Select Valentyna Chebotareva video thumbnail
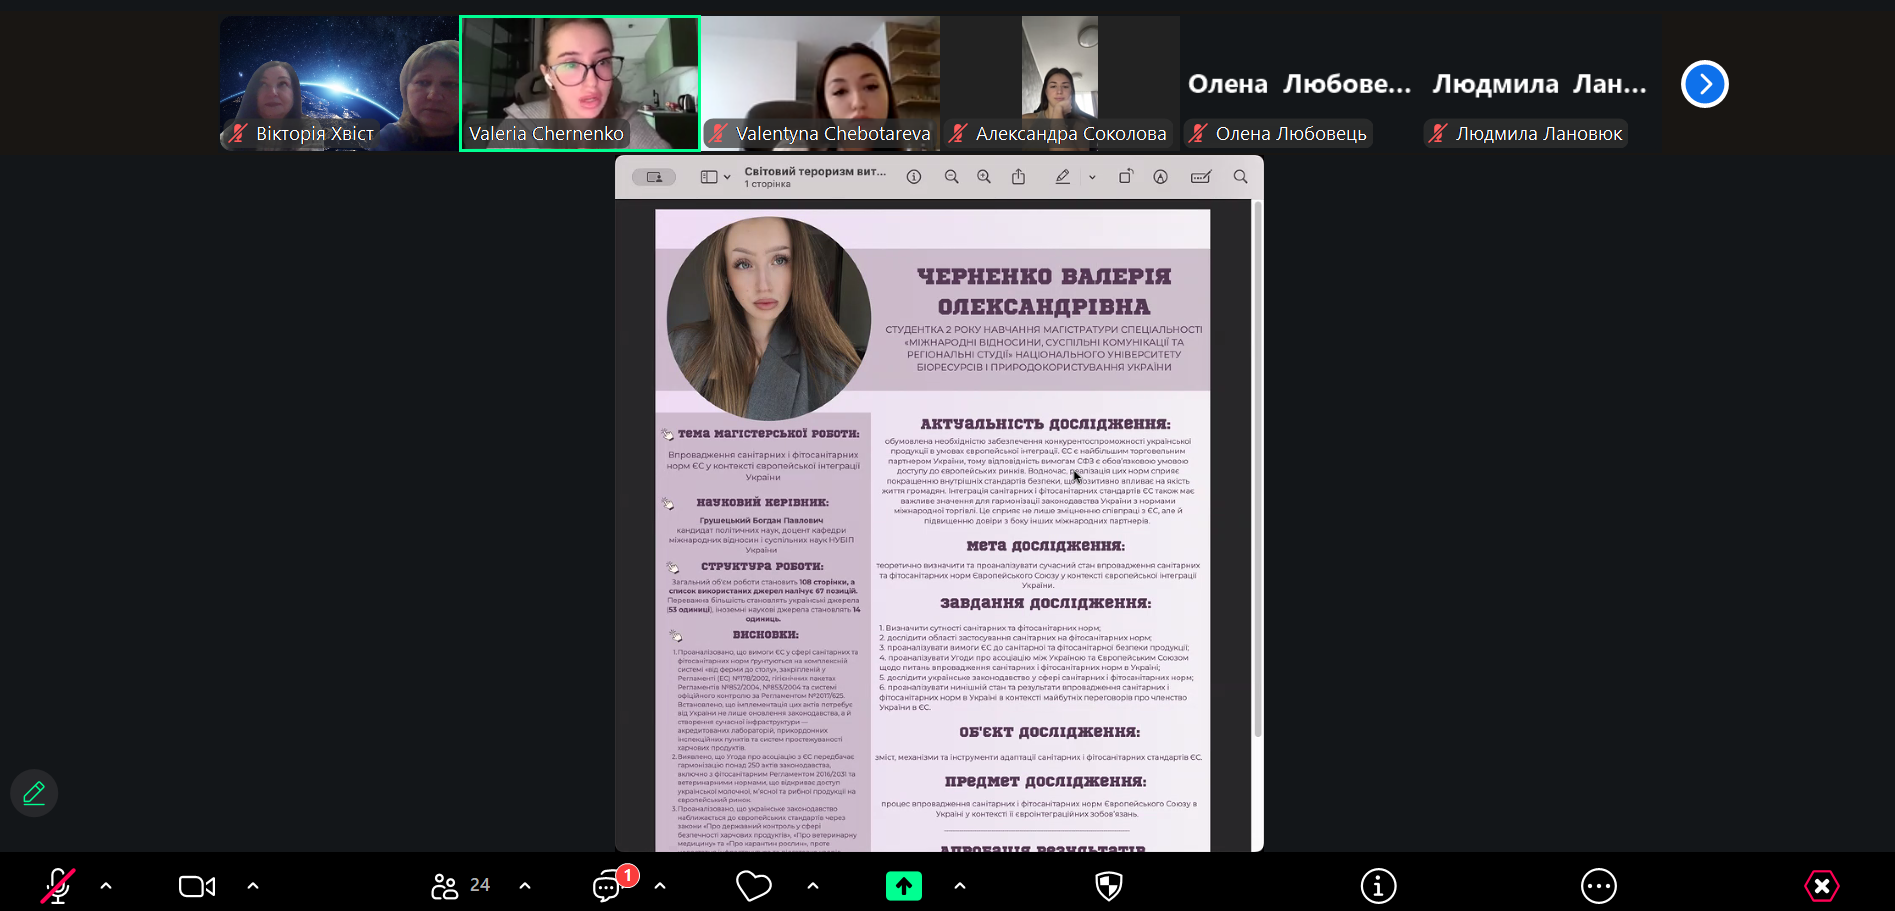 [x=821, y=83]
